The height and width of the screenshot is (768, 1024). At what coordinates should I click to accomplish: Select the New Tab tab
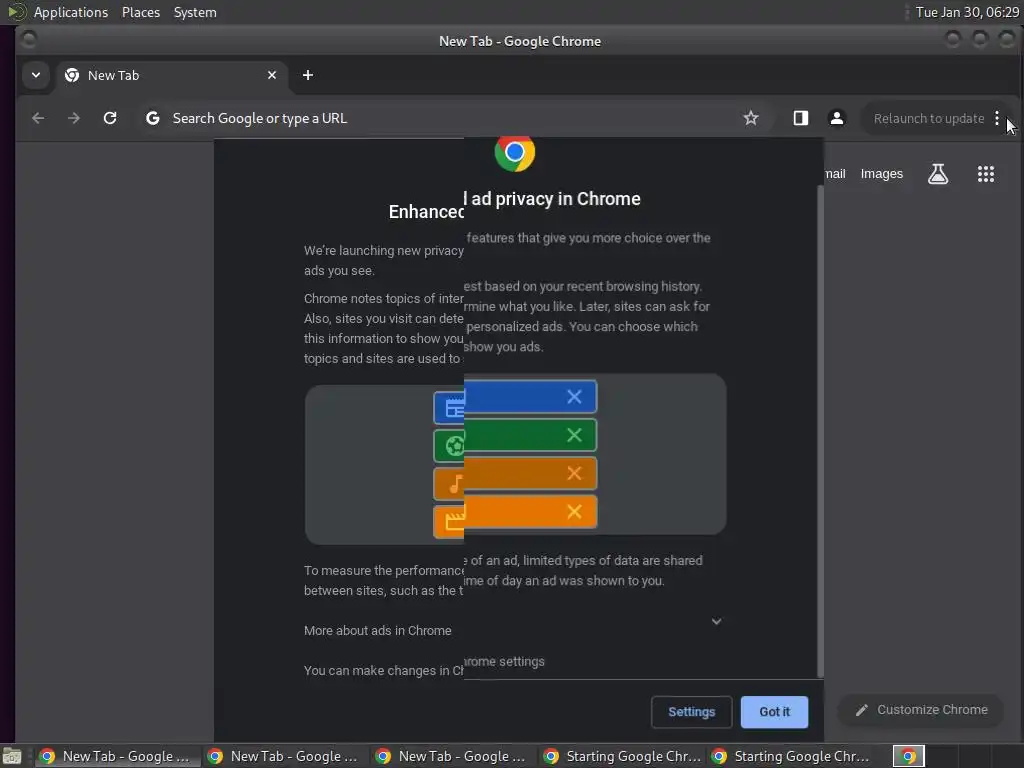[171, 76]
